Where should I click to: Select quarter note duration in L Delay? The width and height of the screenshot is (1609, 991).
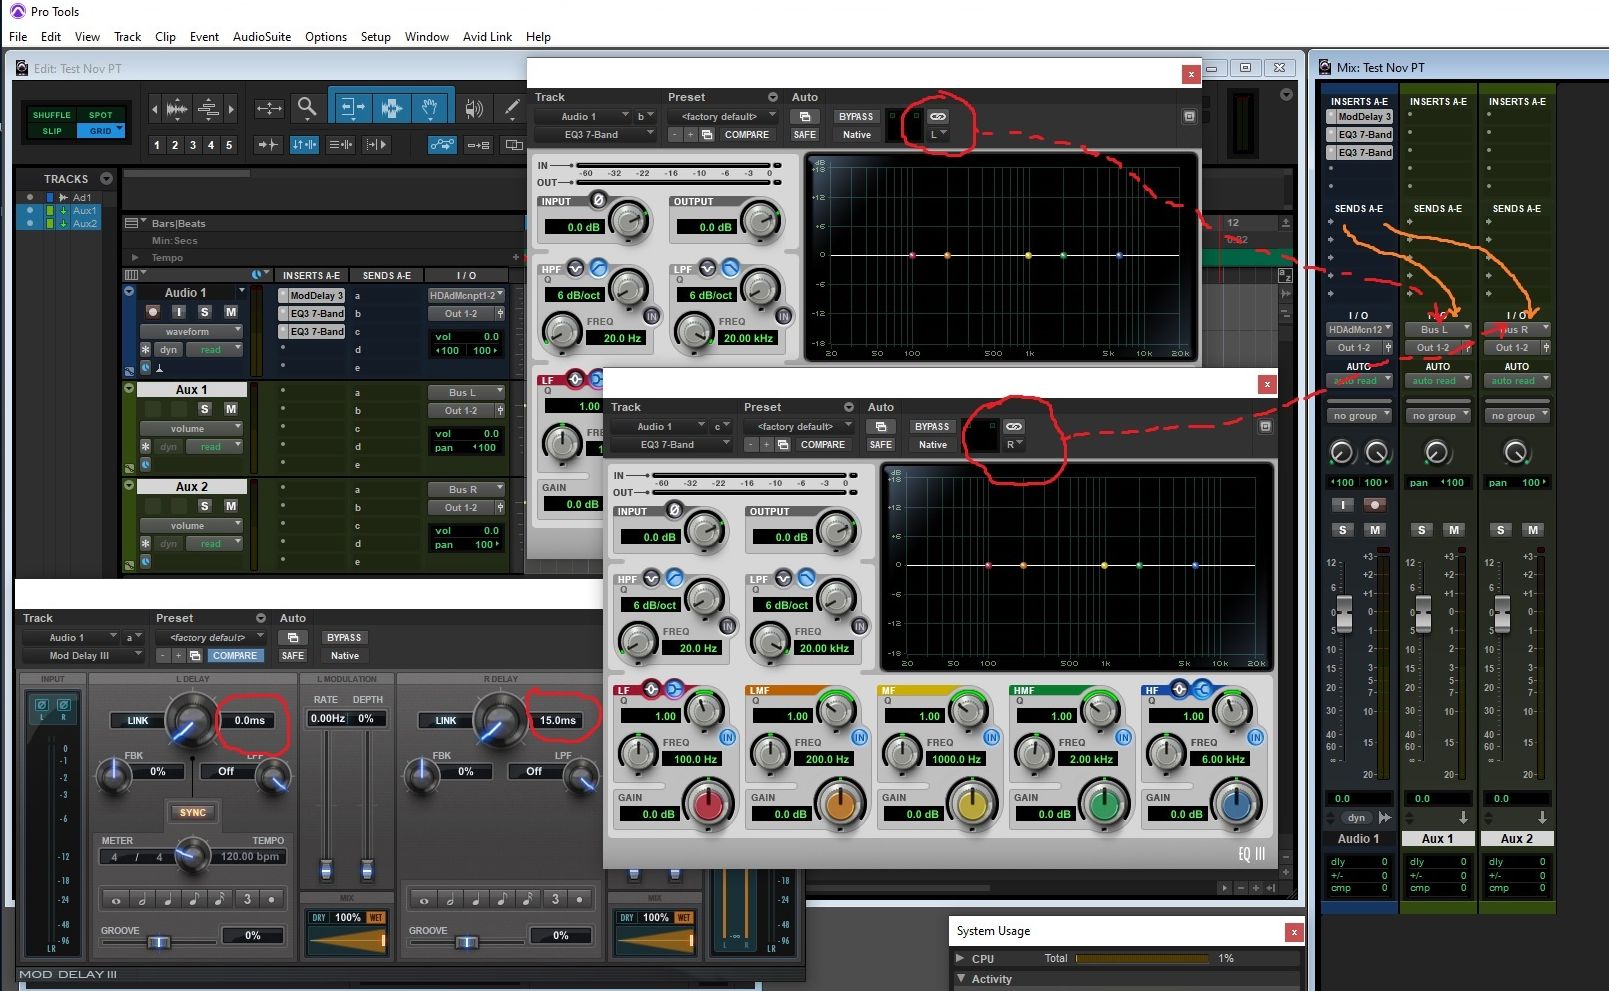(x=167, y=899)
